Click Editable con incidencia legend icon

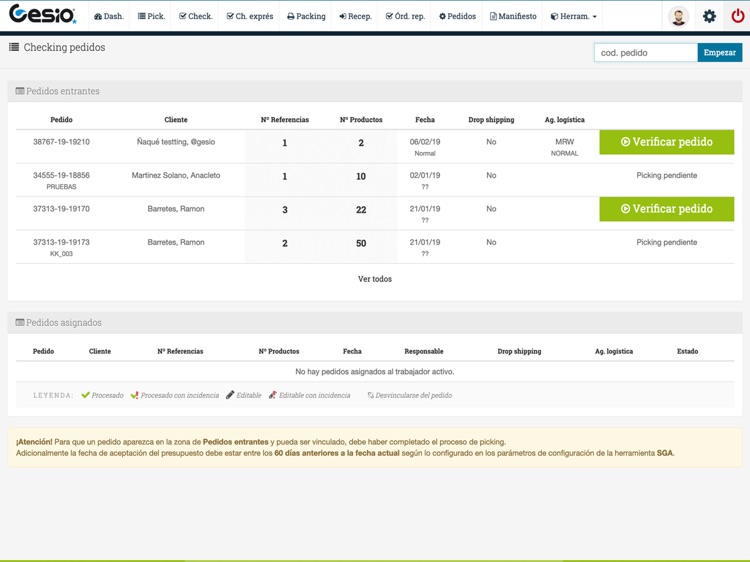click(273, 395)
